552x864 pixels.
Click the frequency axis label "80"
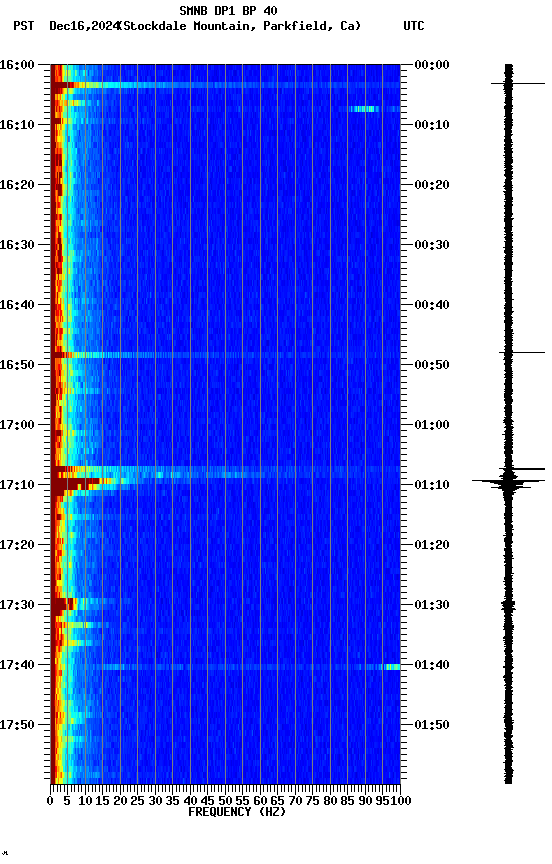pos(330,802)
